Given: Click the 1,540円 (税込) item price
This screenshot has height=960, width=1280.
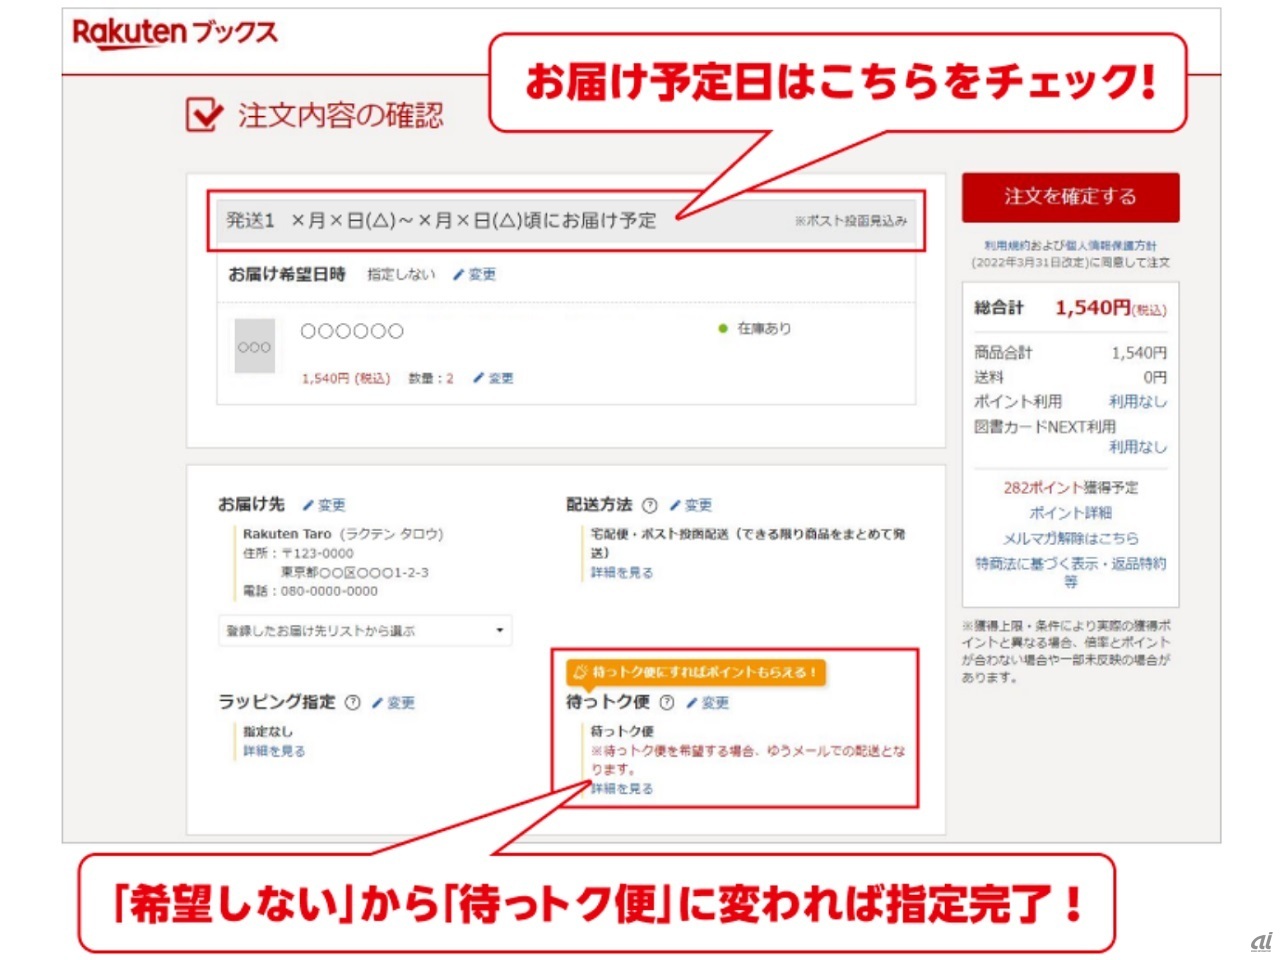Looking at the screenshot, I should [346, 378].
